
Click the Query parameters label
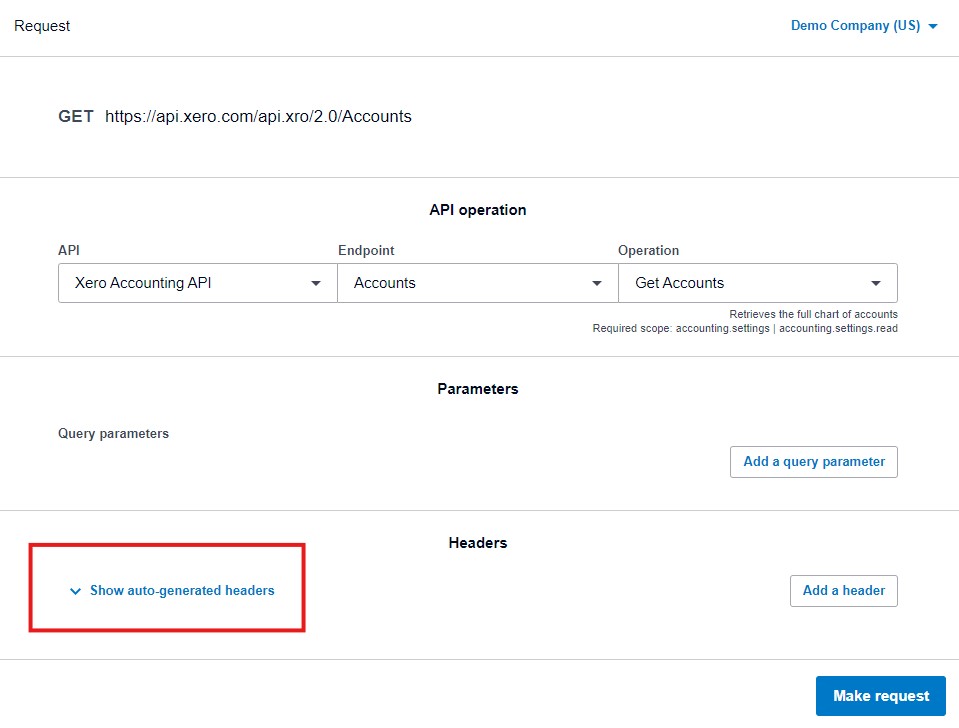113,434
